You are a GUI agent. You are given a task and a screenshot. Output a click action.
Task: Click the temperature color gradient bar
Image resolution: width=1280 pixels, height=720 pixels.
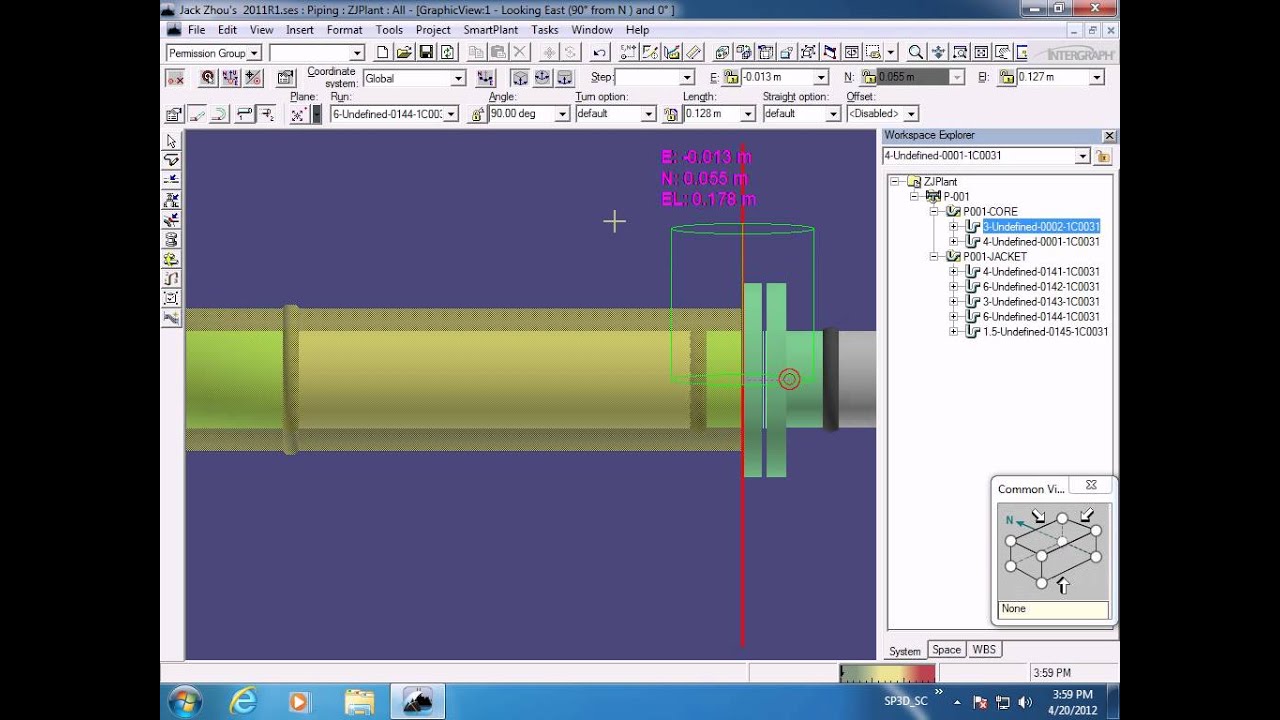coord(888,674)
